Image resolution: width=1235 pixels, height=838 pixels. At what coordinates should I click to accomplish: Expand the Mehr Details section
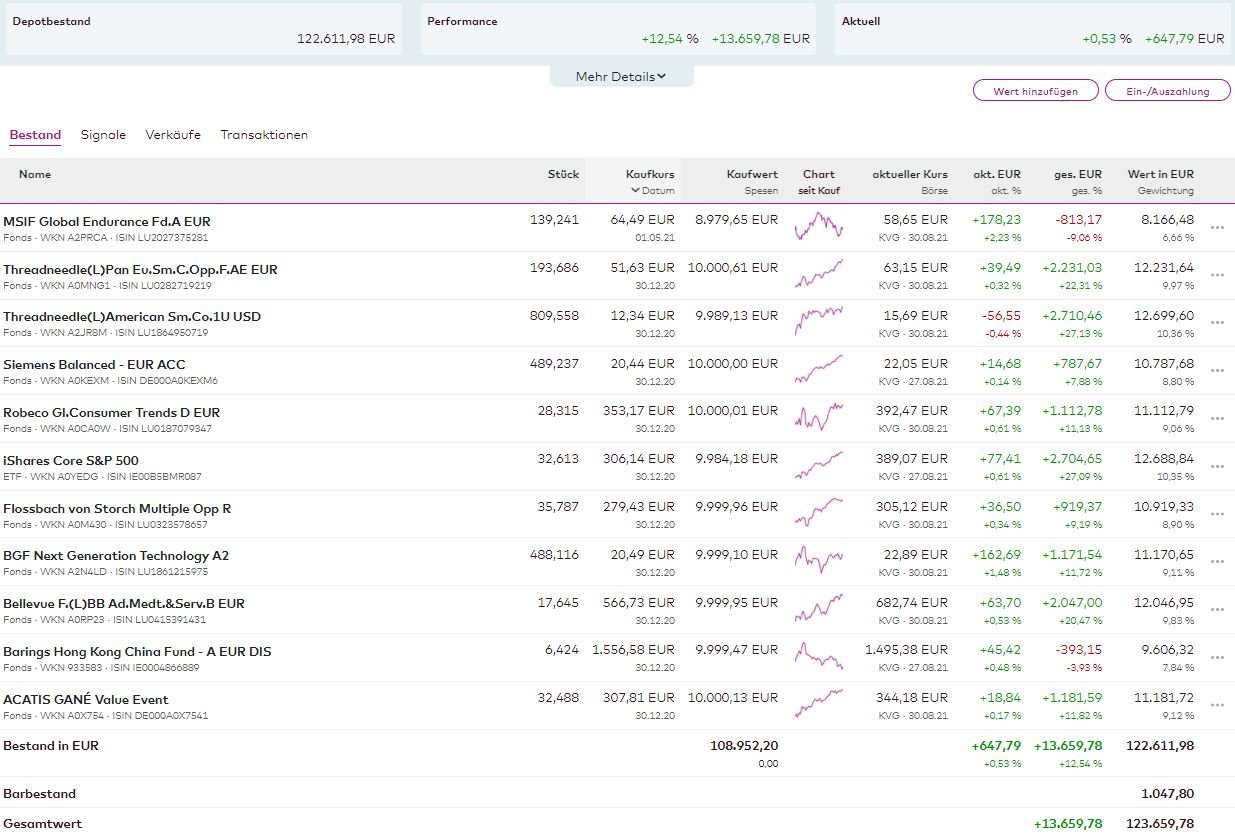621,77
